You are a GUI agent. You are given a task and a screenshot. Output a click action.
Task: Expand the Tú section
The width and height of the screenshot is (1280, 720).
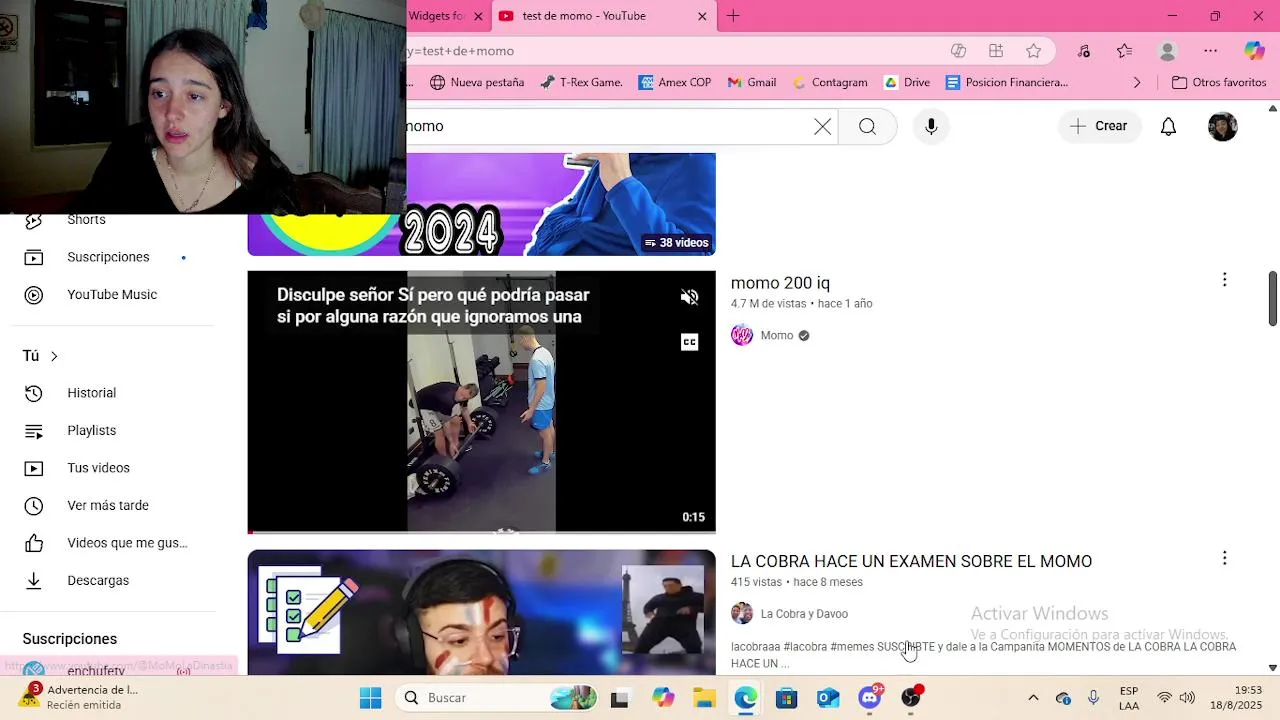coord(41,356)
